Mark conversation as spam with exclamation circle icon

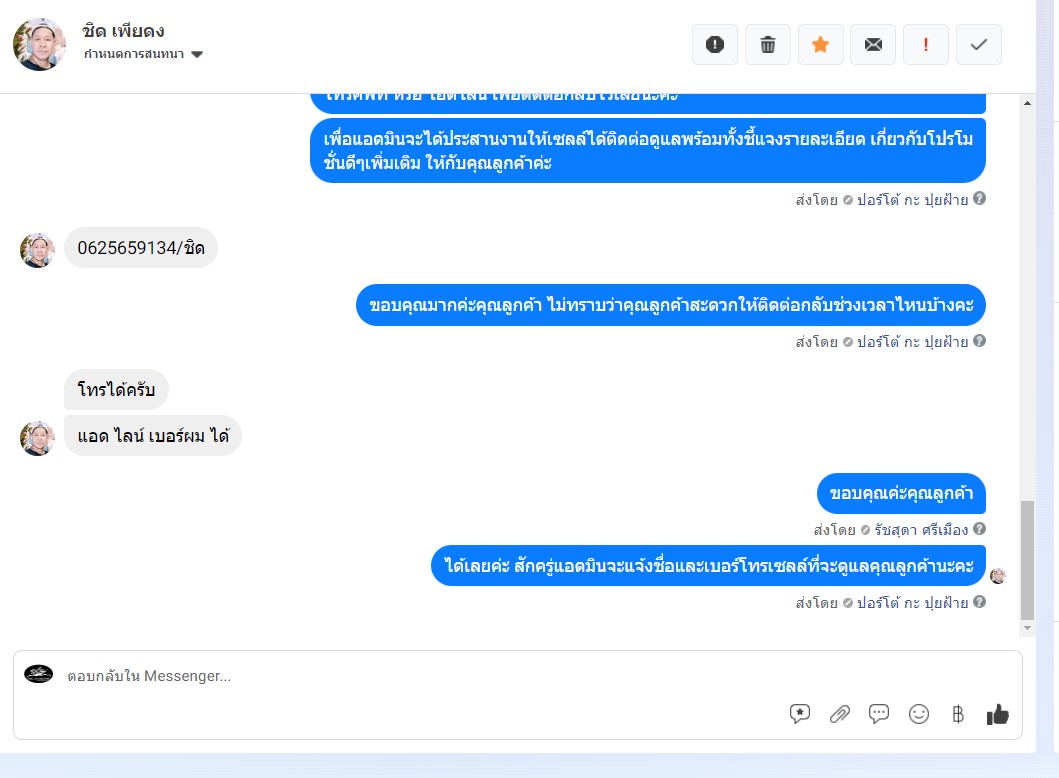[715, 45]
